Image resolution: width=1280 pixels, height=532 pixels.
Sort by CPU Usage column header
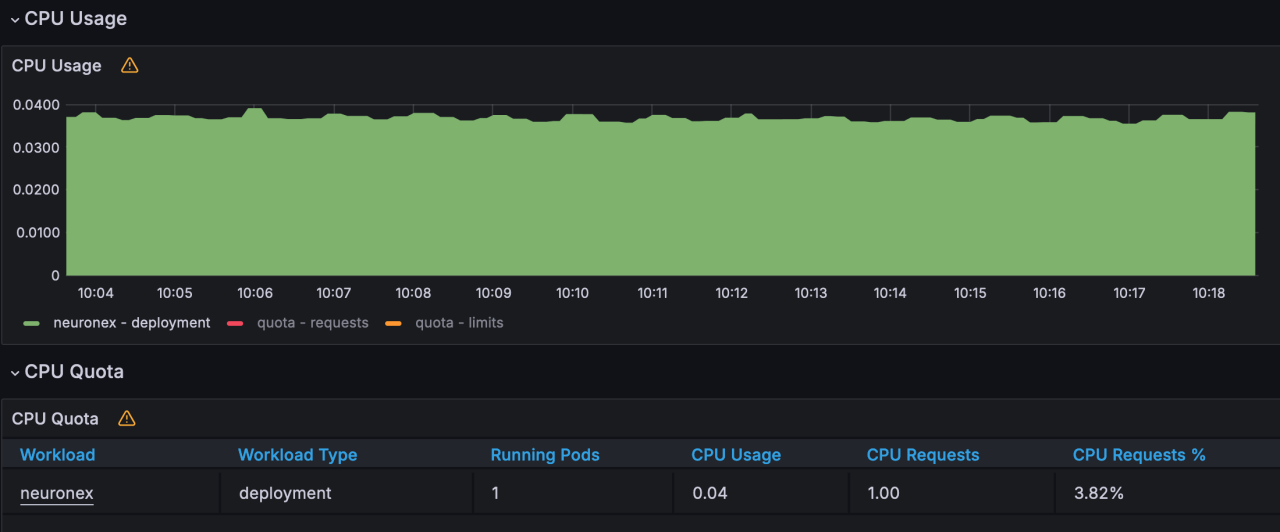[736, 455]
